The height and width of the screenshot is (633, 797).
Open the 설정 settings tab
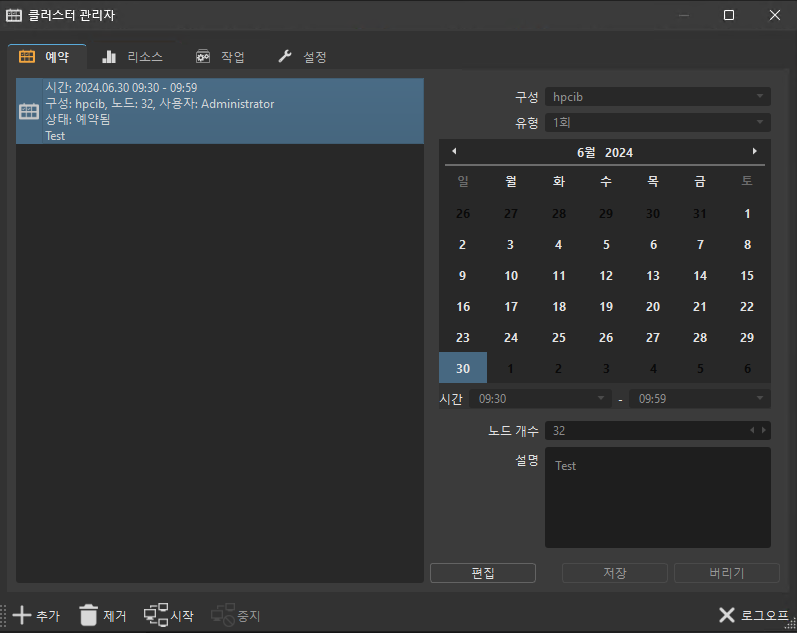pos(302,57)
